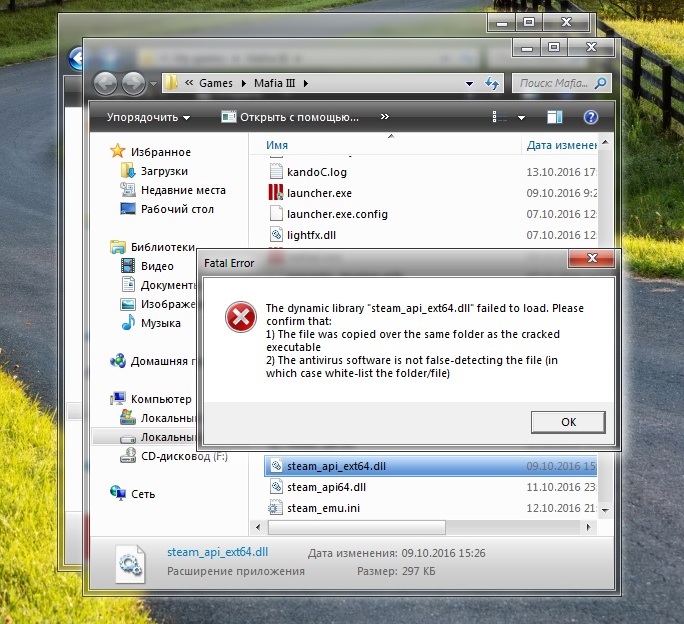This screenshot has height=624, width=684.
Task: Open Документы library
Action: [x=168, y=285]
